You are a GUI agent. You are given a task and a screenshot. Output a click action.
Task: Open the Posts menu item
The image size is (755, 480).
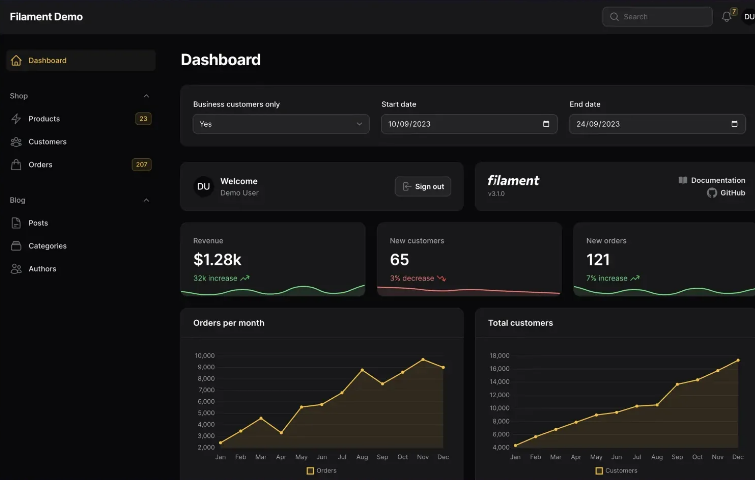tap(81, 223)
